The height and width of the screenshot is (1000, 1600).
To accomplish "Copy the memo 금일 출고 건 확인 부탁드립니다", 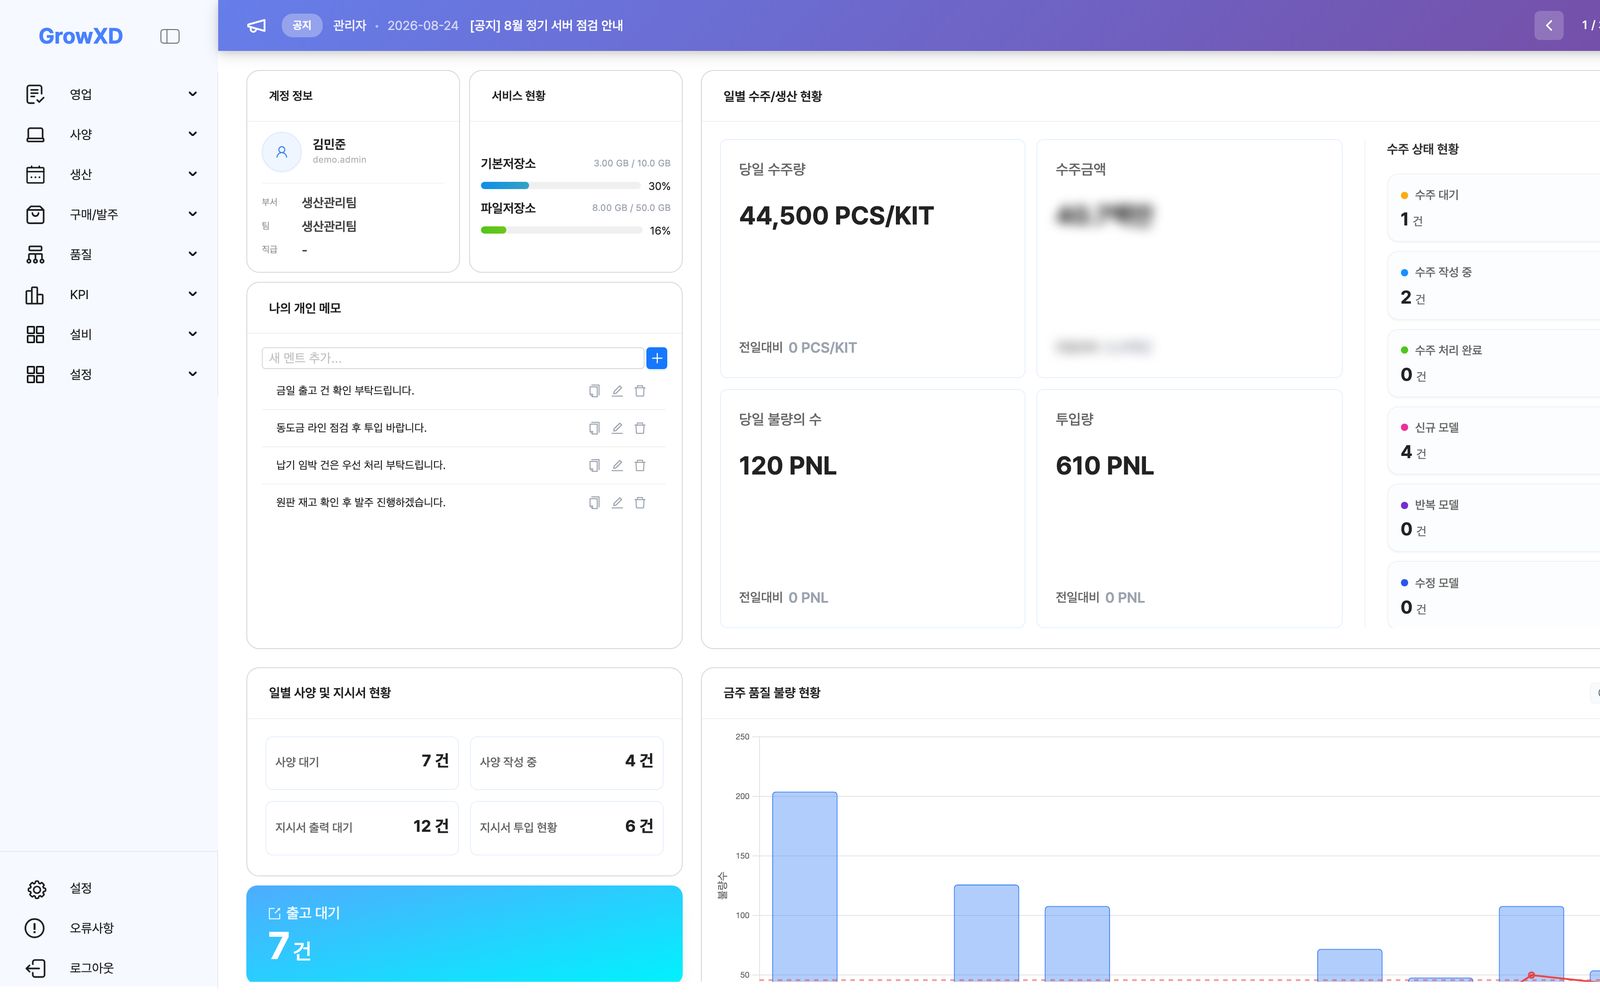I will (x=594, y=391).
